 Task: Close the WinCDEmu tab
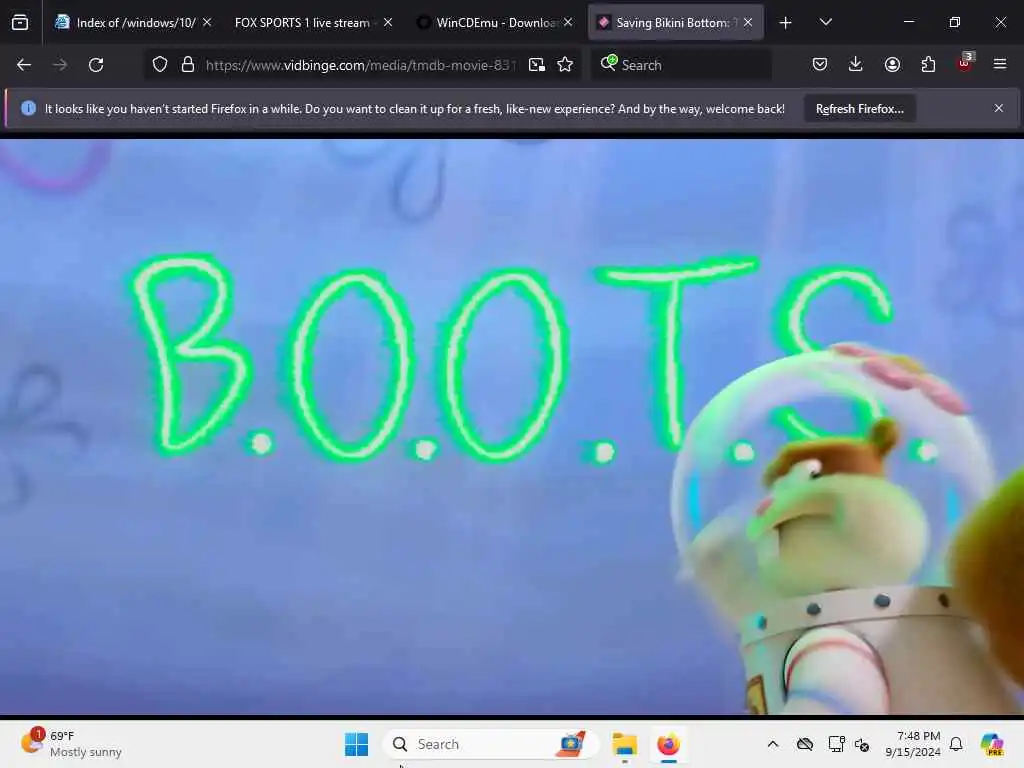click(x=568, y=22)
